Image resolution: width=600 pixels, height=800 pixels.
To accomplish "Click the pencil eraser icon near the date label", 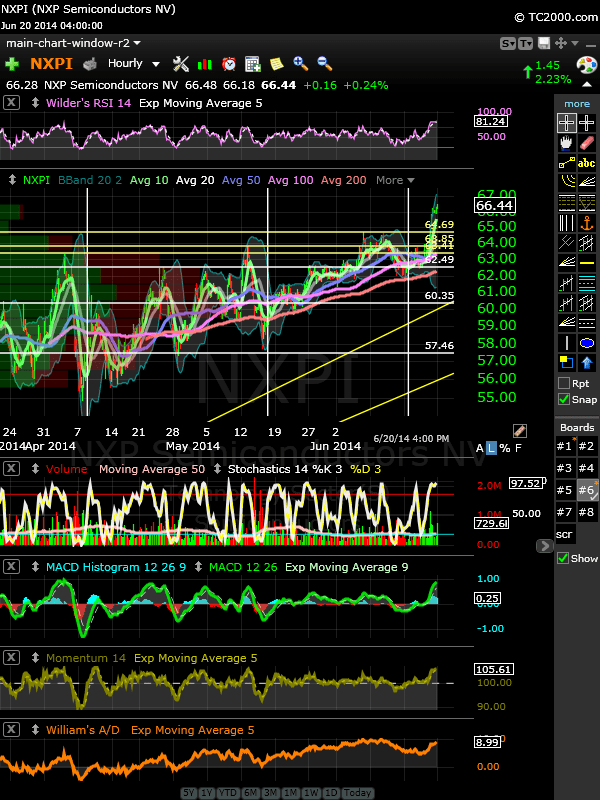I will [x=520, y=431].
